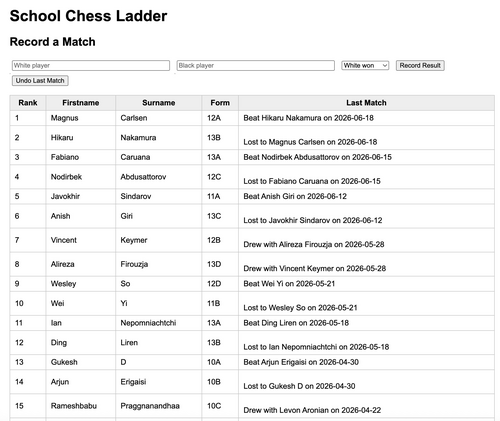500x421 pixels.
Task: Open the White won result dropdown
Action: point(365,65)
